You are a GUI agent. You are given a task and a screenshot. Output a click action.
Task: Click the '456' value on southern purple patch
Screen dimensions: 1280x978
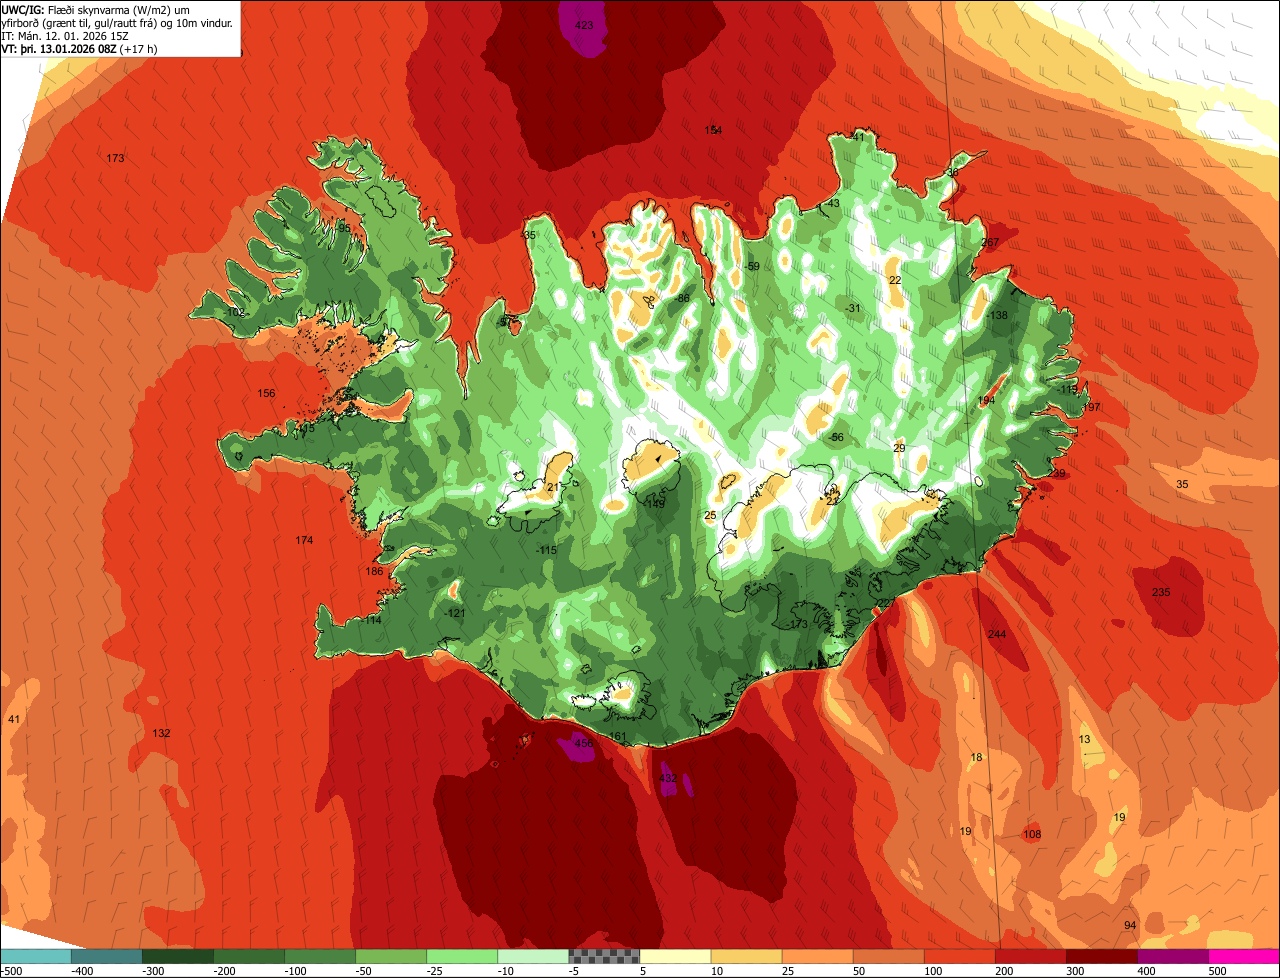point(584,743)
